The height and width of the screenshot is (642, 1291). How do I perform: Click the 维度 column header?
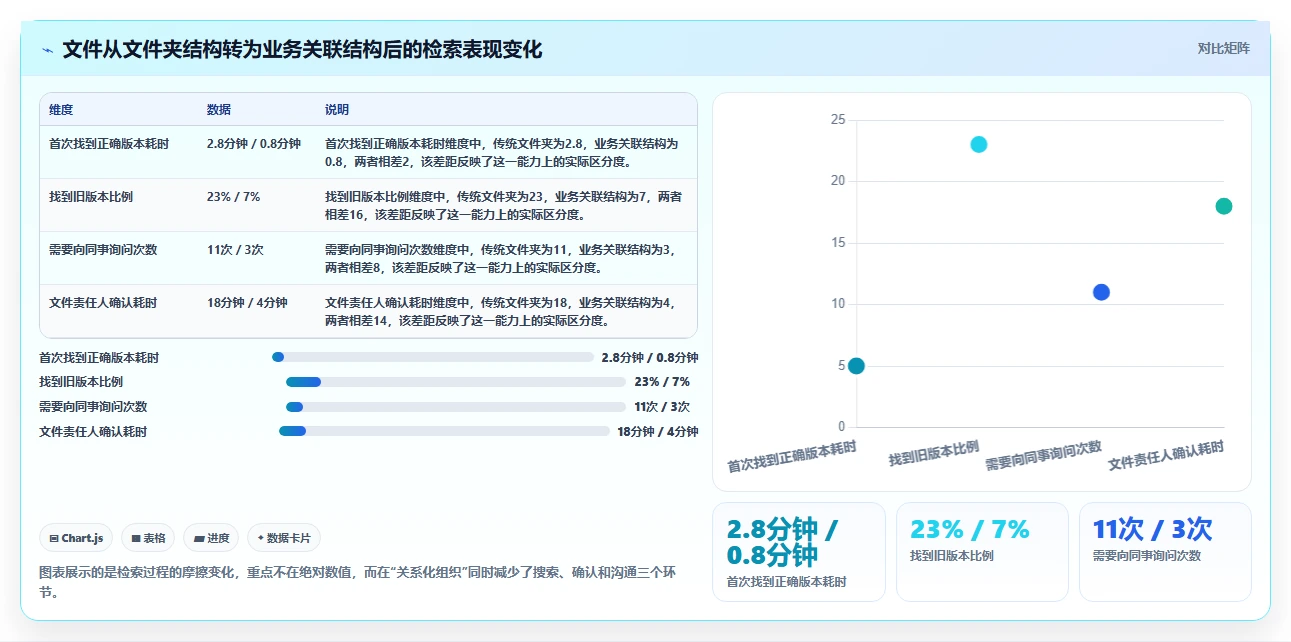[x=61, y=109]
